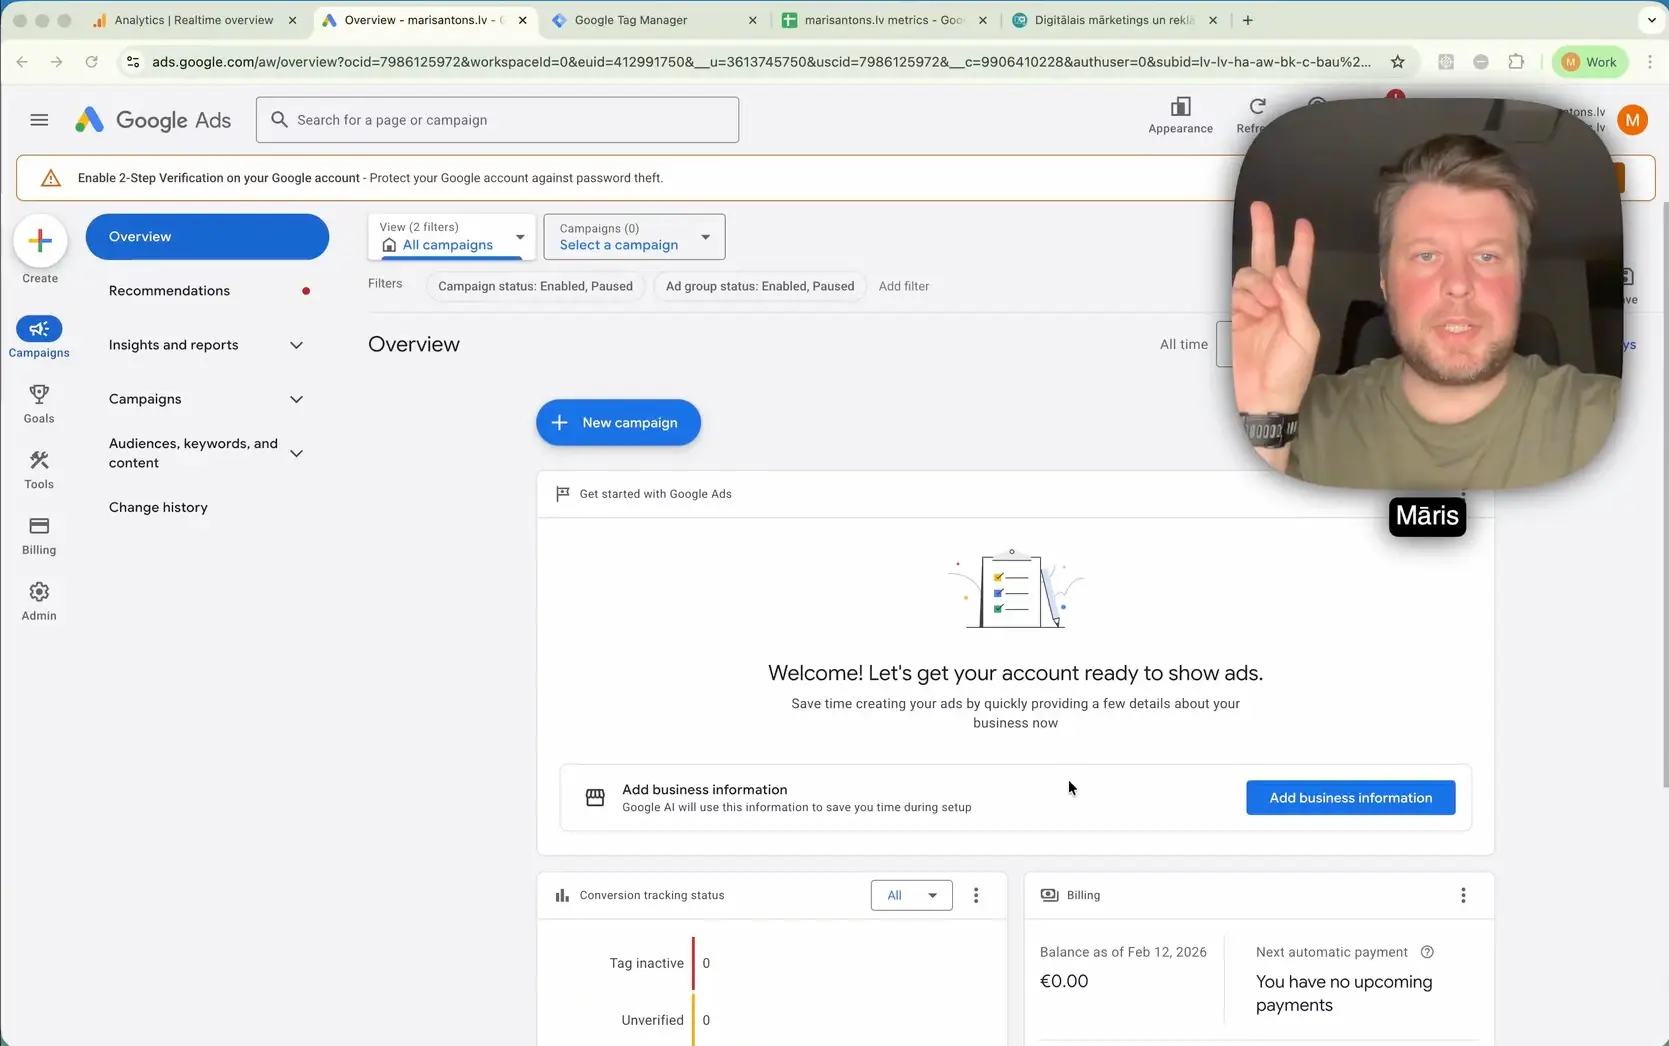Open the Tools wrench section

39,469
